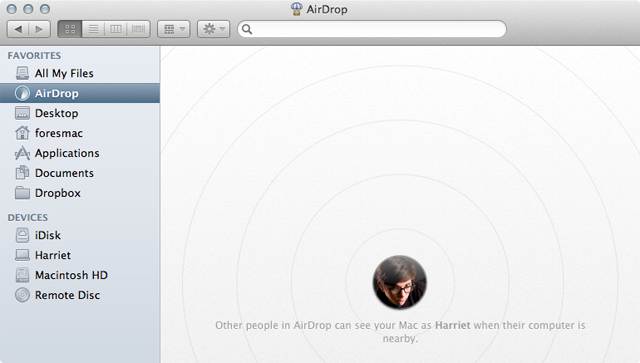This screenshot has width=640, height=363.
Task: Click the AirDrop parachute title icon
Action: pyautogui.click(x=297, y=9)
